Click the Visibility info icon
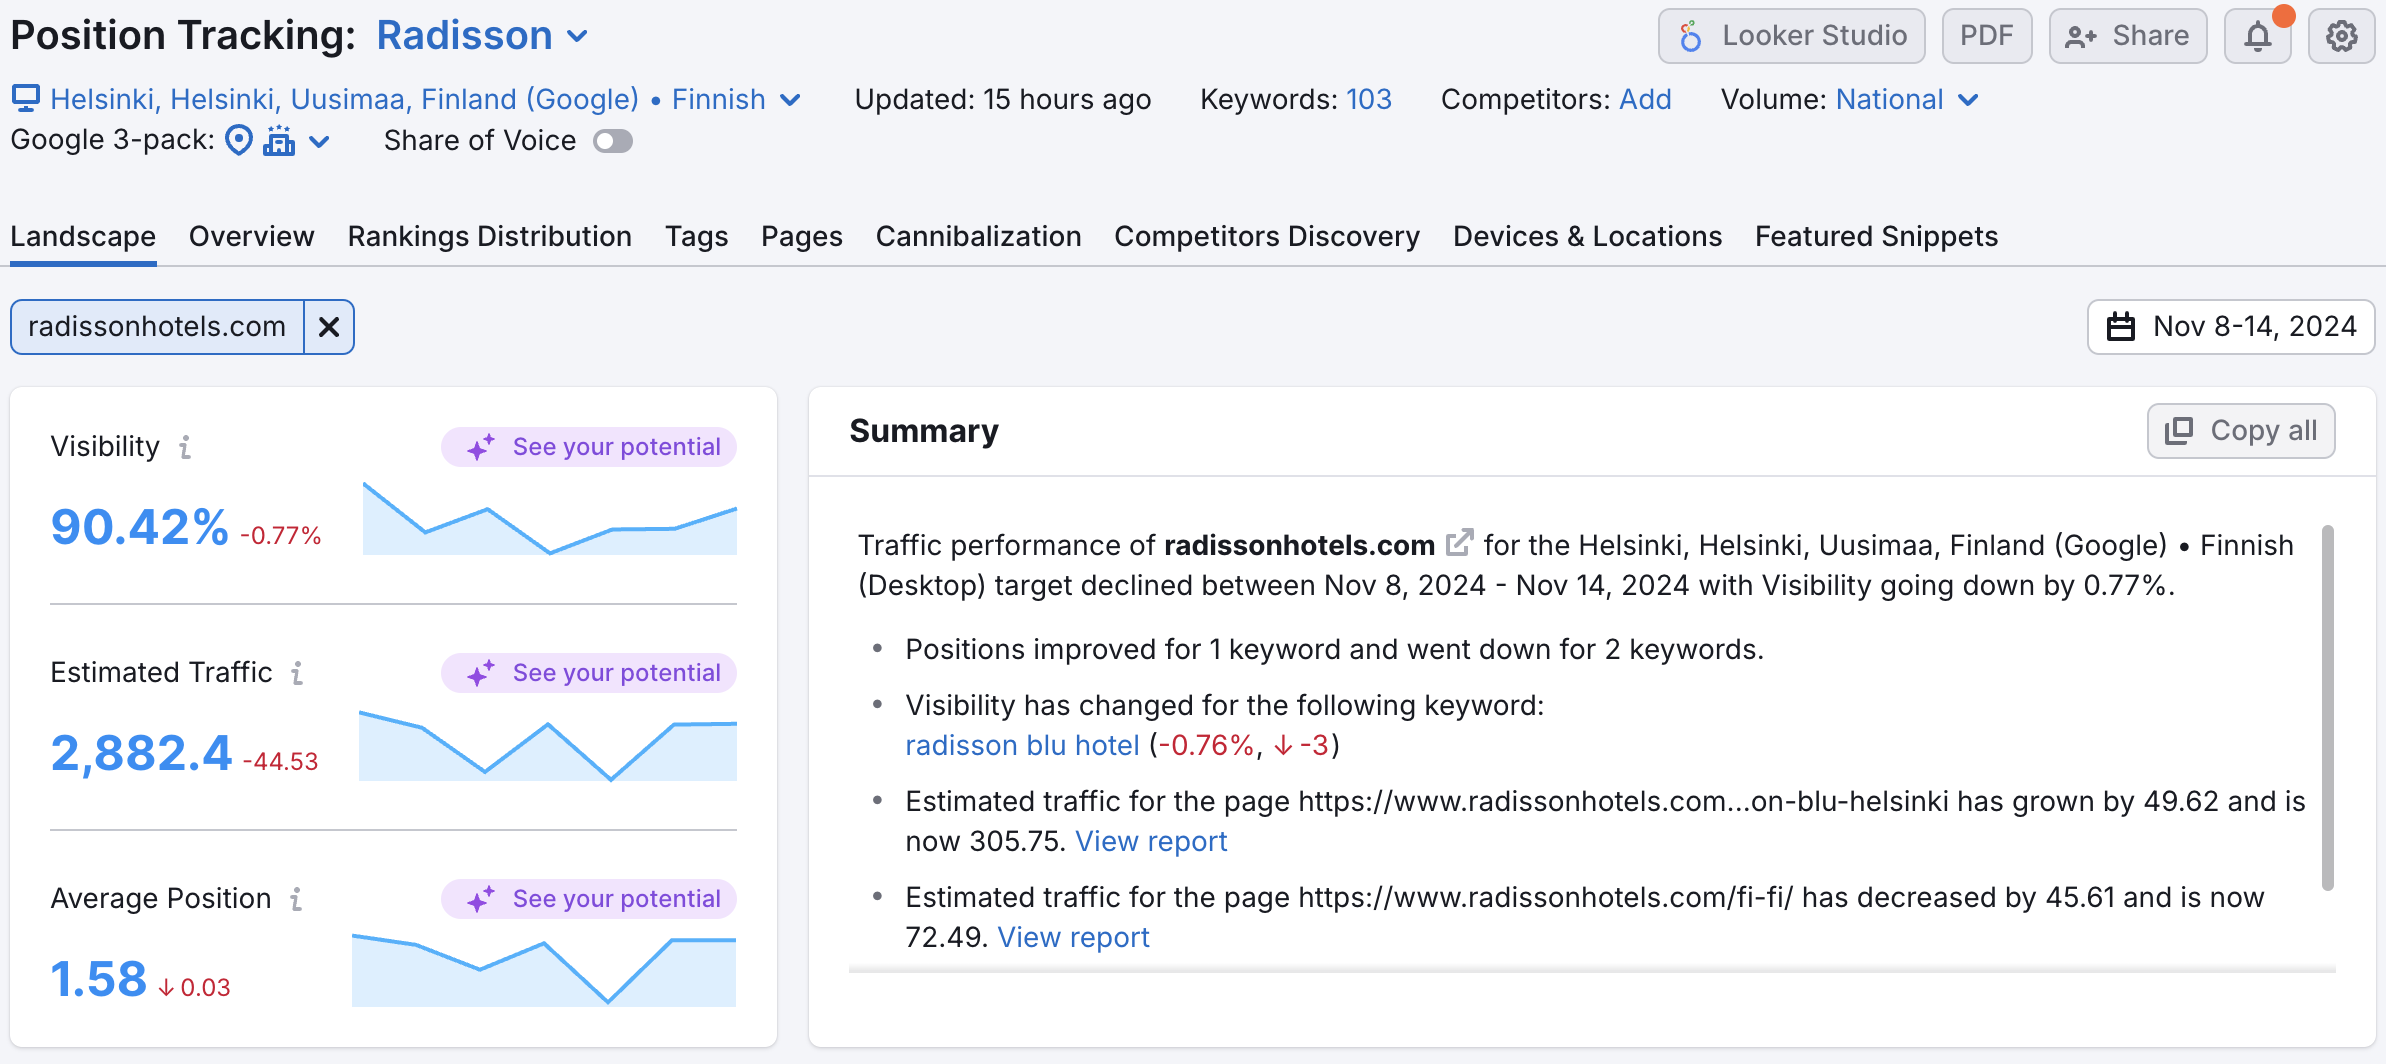This screenshot has width=2386, height=1064. (x=185, y=447)
